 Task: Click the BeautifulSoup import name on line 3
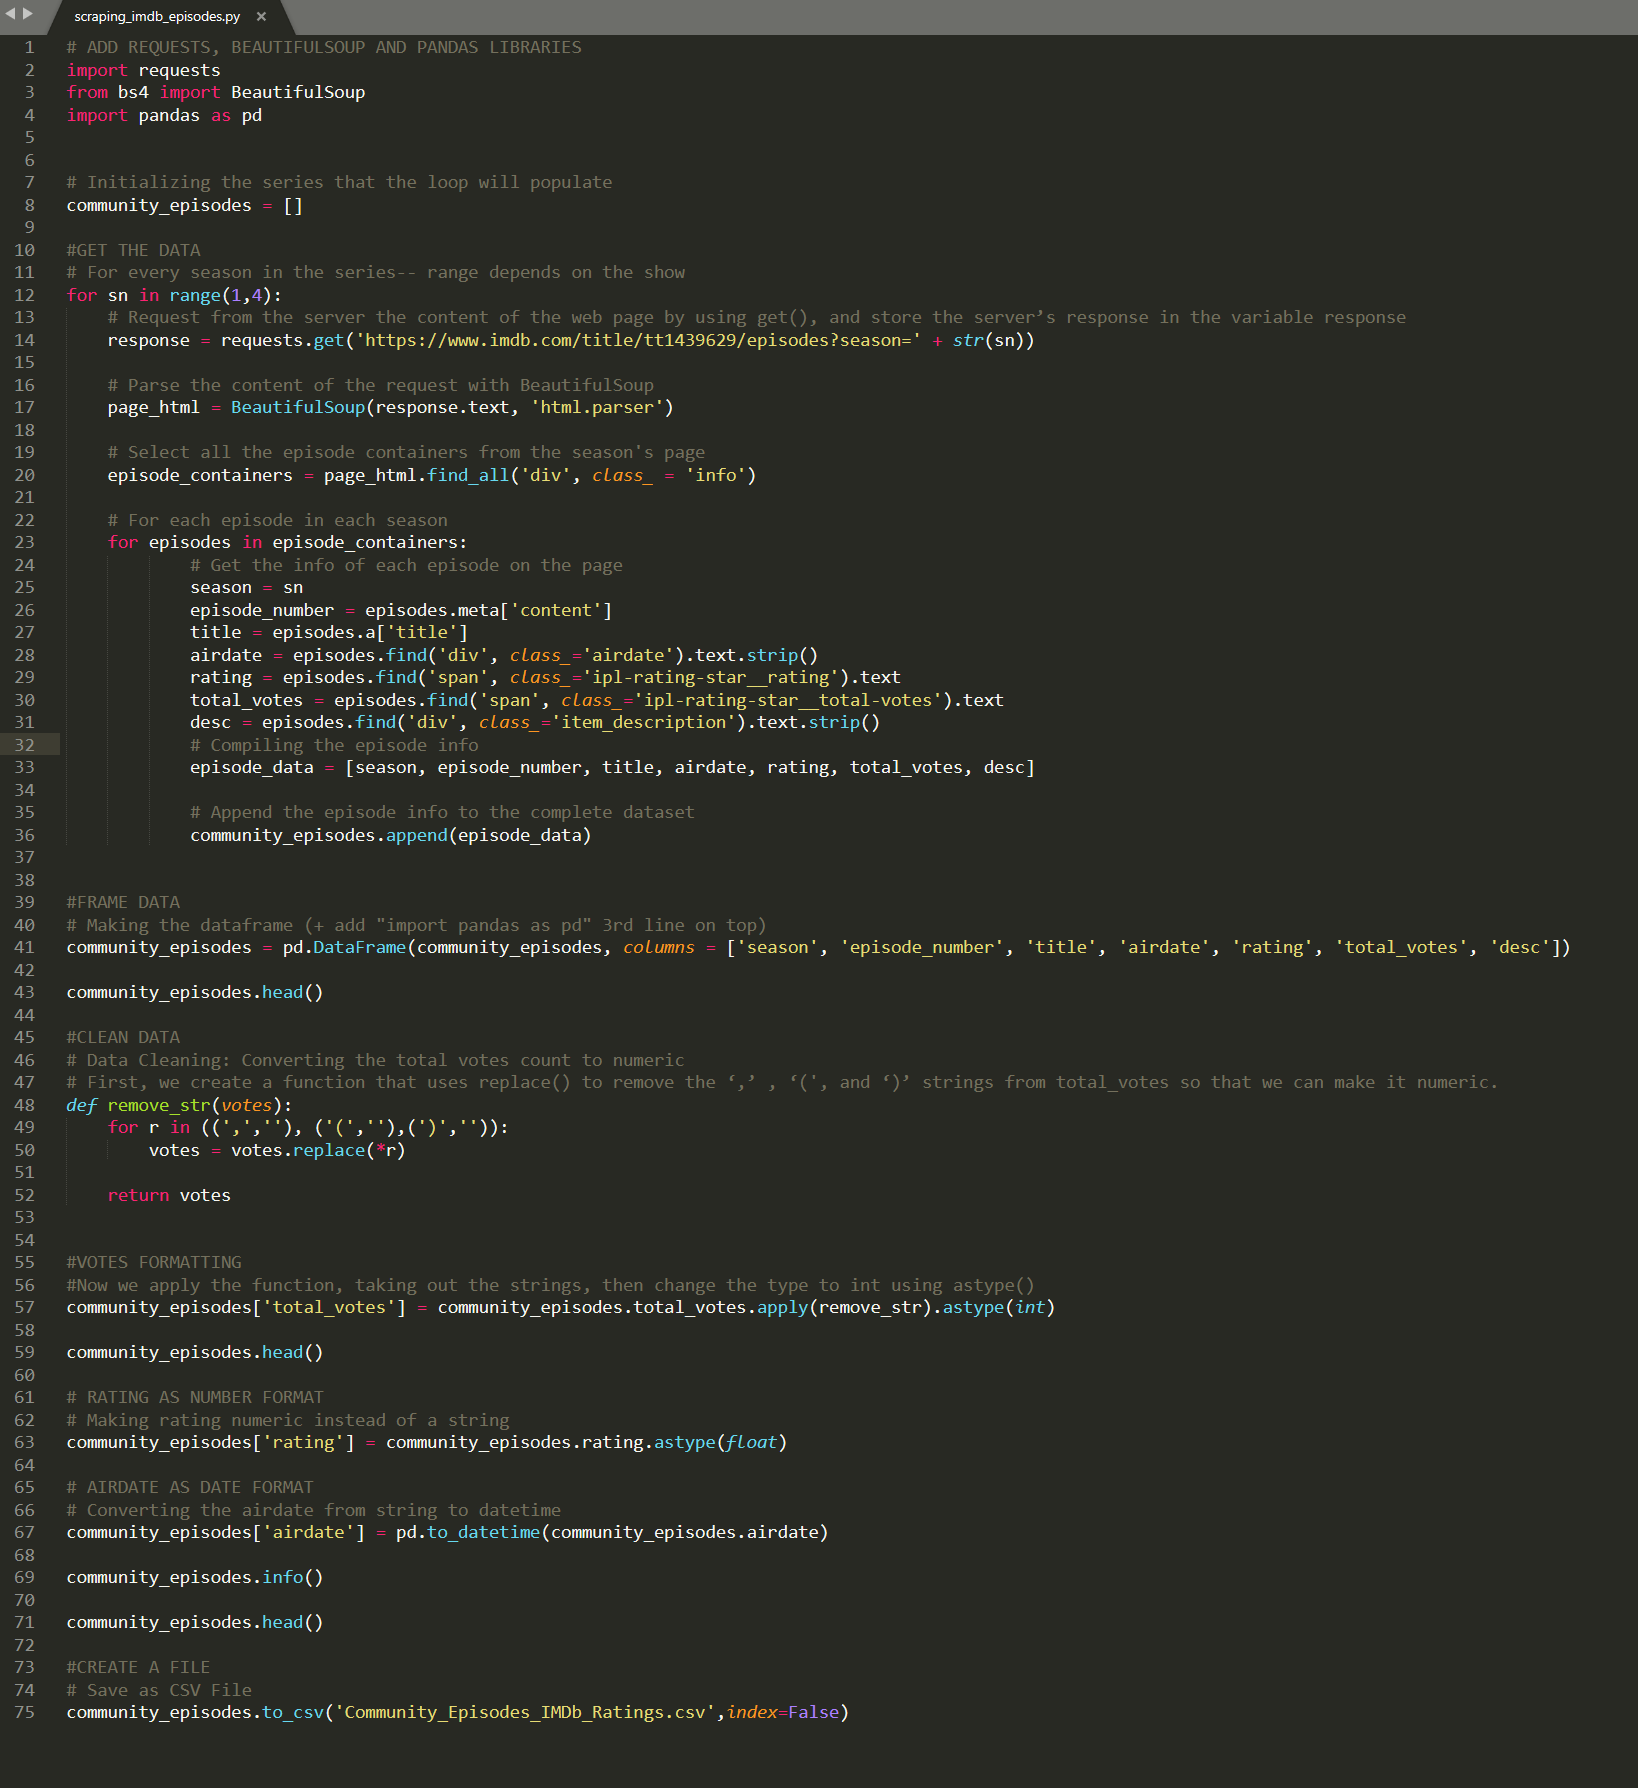click(x=297, y=92)
